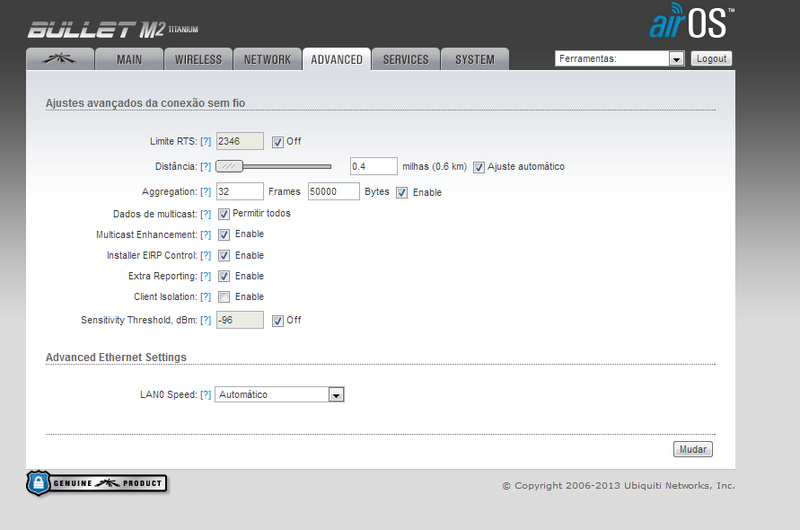Open the Ubiquiti logo tab
The width and height of the screenshot is (800, 530).
point(60,59)
